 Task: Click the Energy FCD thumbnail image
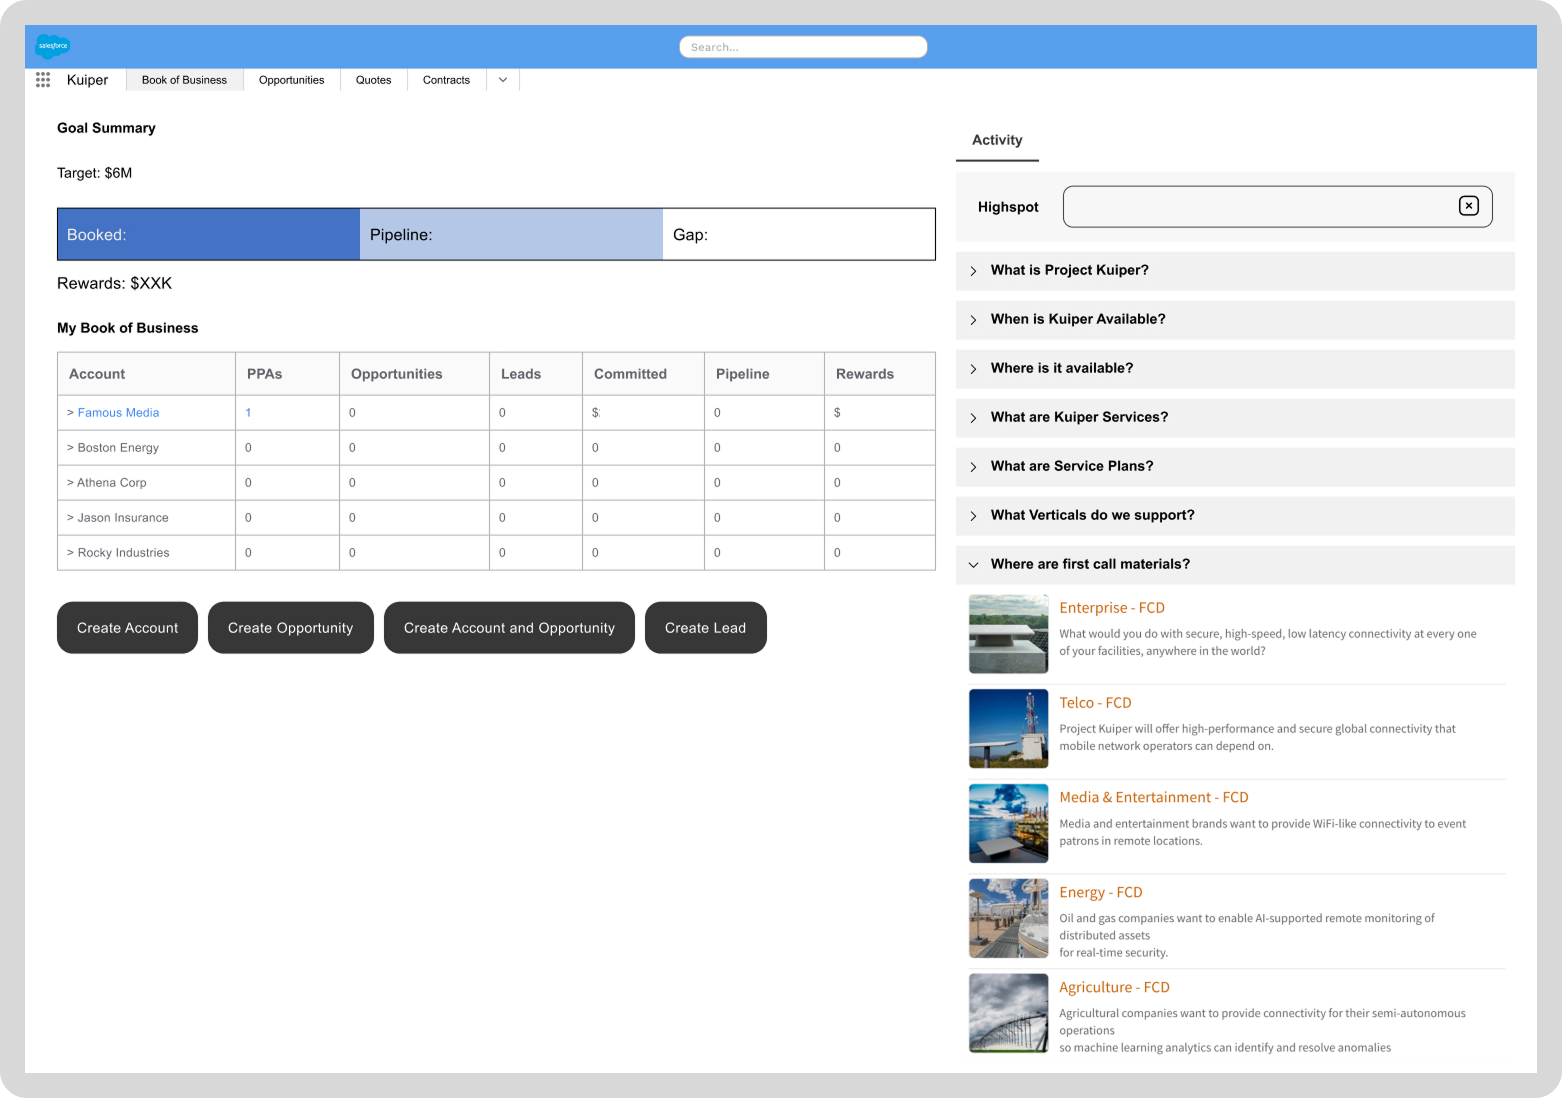point(1008,918)
